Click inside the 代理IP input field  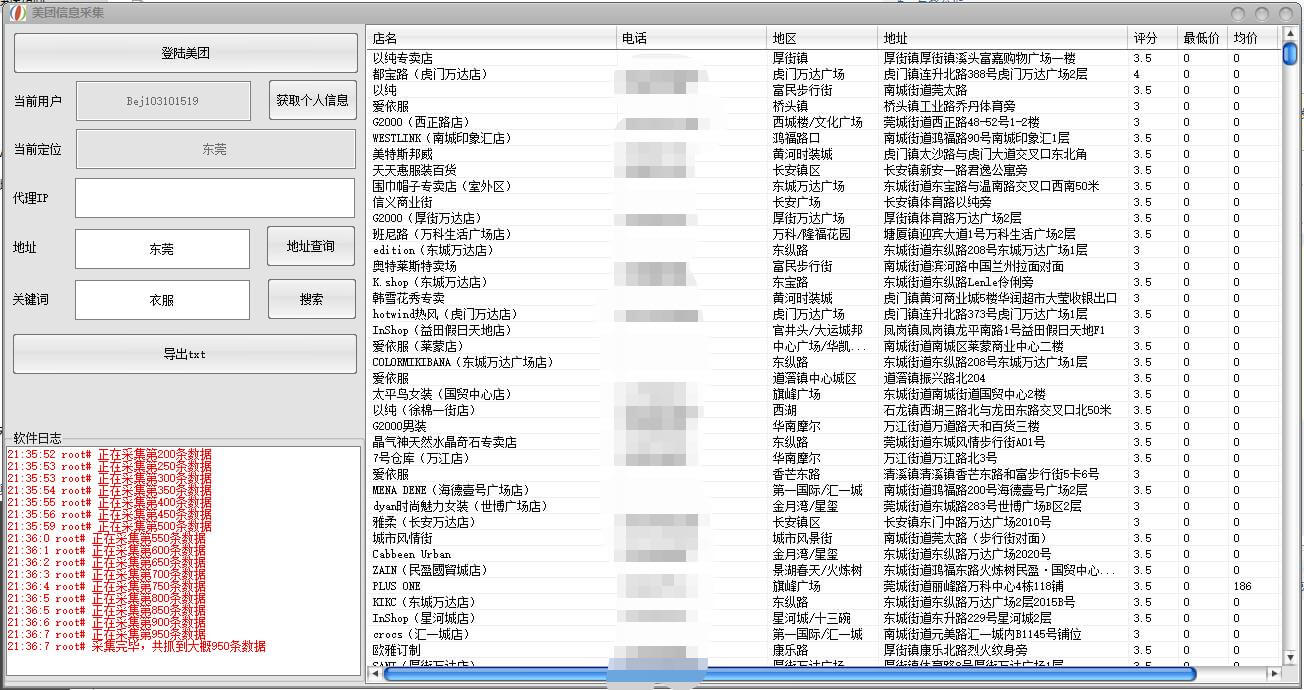(213, 198)
